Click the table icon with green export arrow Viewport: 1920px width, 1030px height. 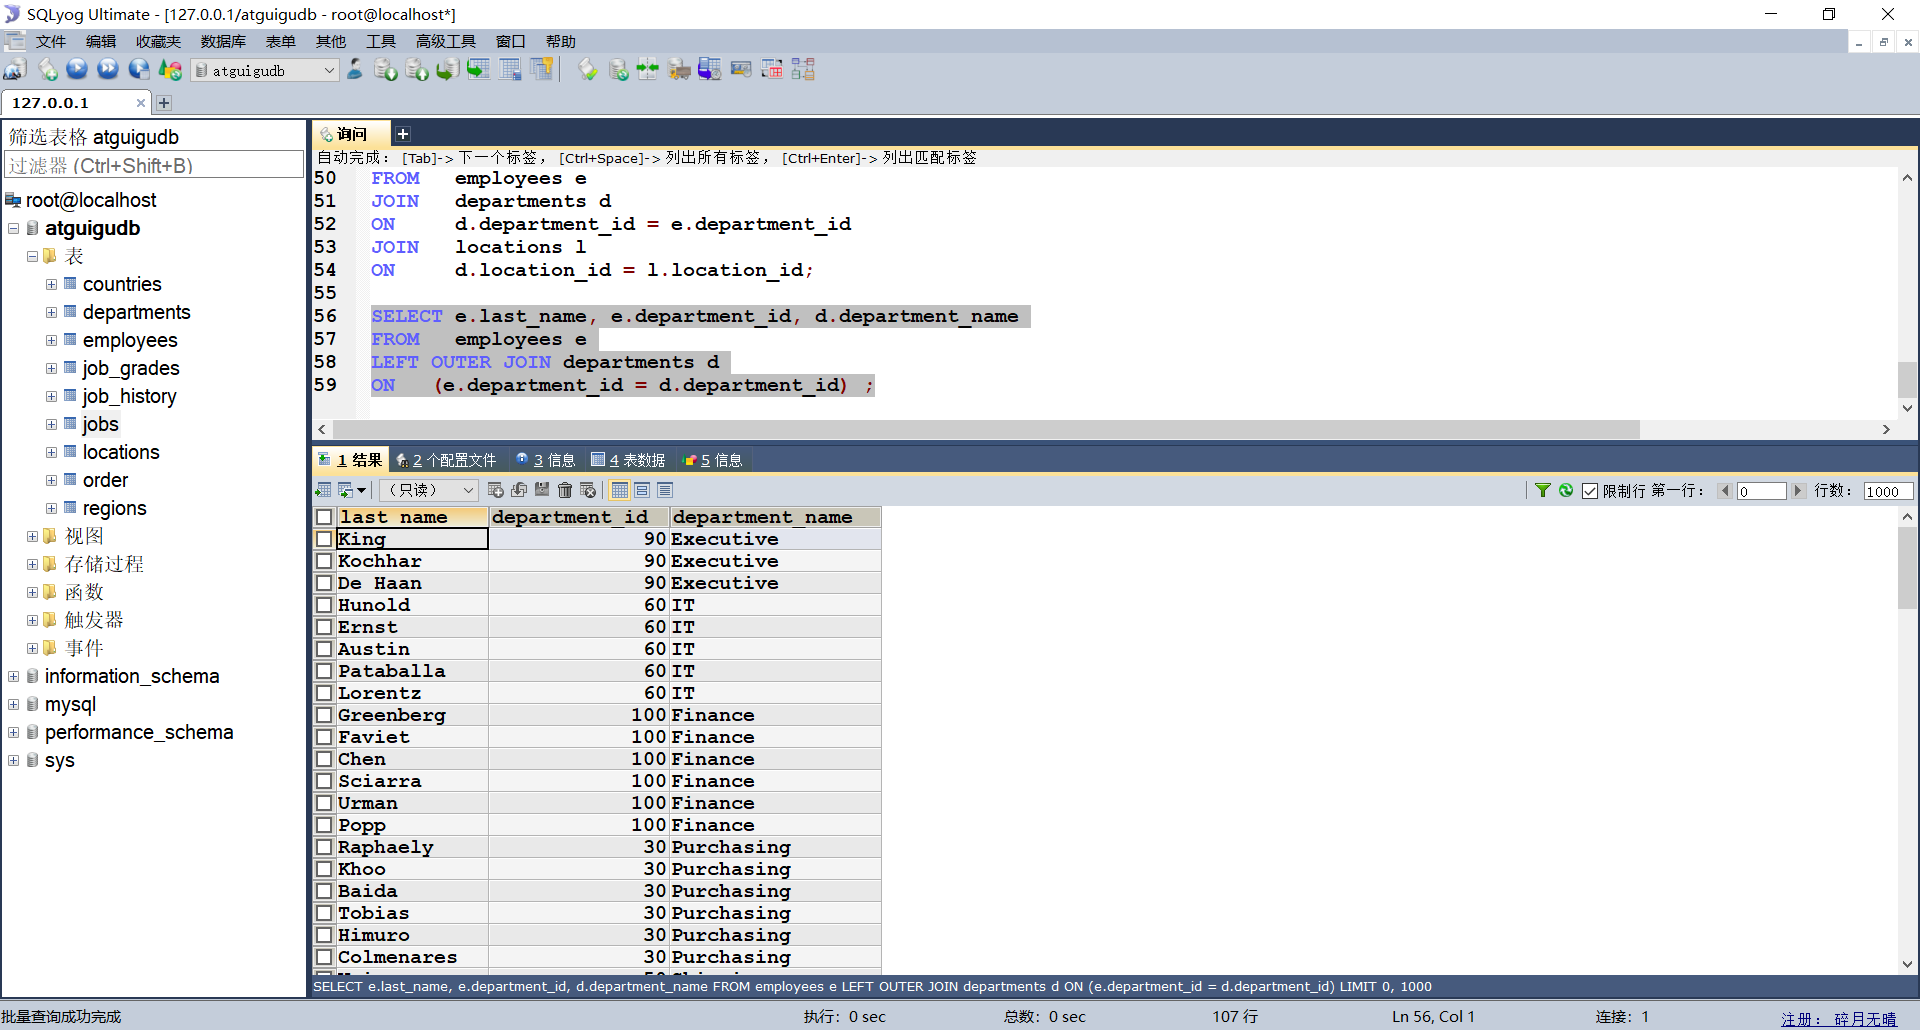pos(479,70)
